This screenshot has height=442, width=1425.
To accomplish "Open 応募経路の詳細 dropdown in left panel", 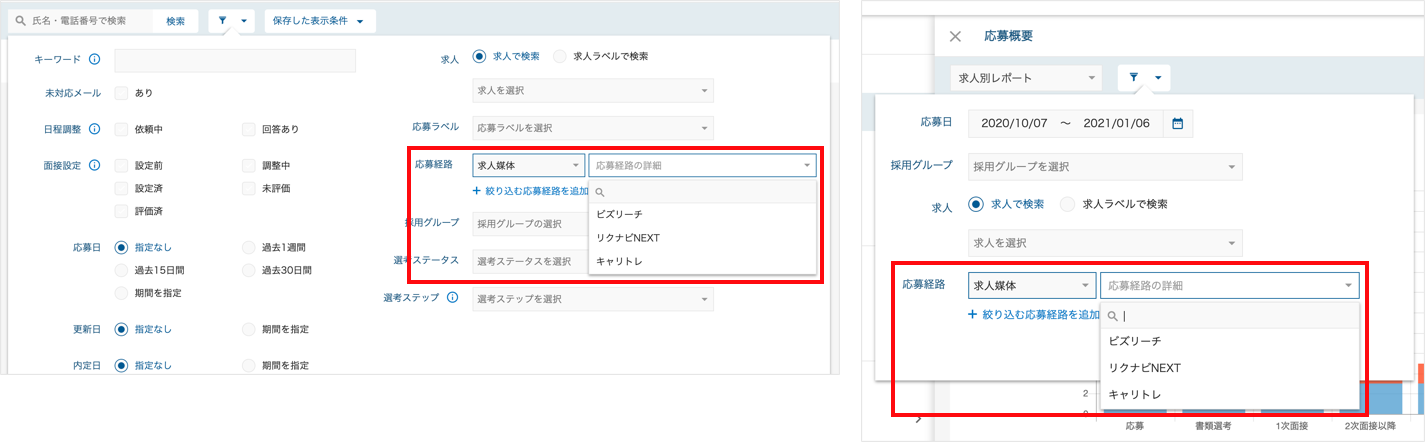I will (703, 165).
